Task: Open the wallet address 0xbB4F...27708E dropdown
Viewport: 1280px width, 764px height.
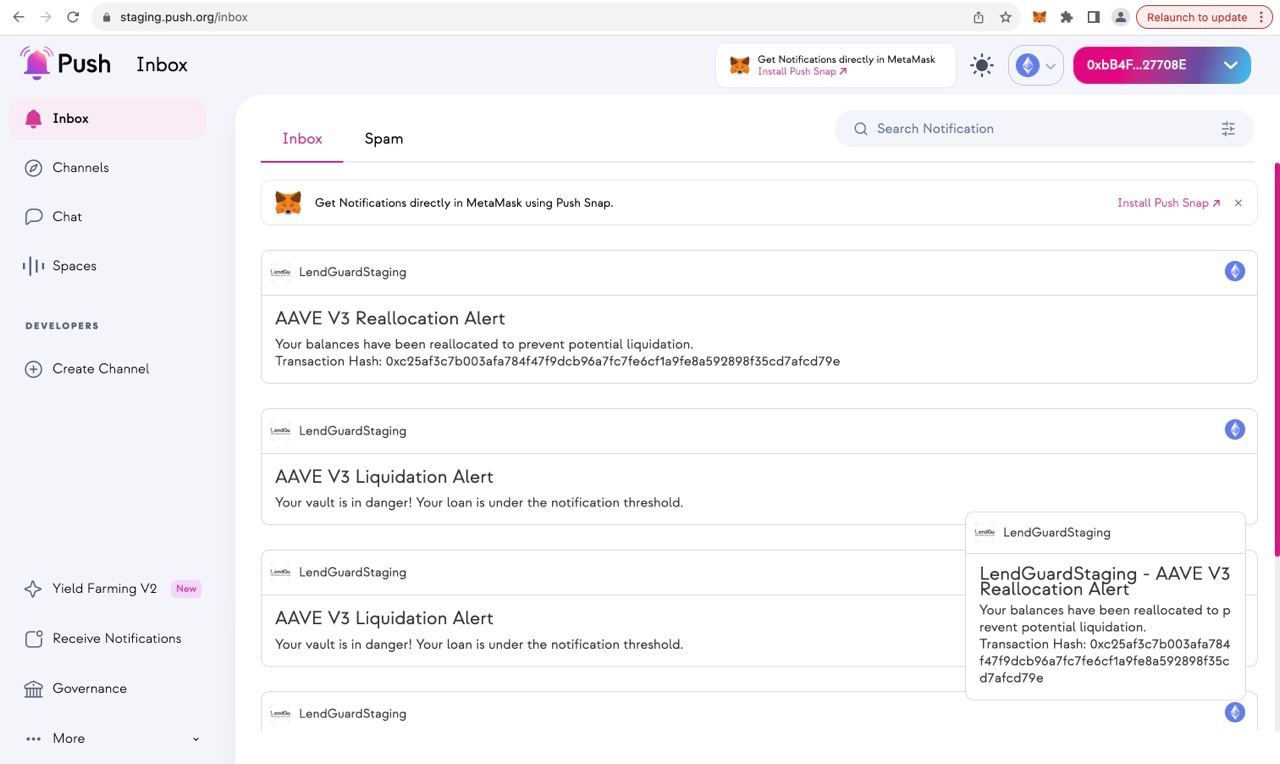Action: (x=1162, y=65)
